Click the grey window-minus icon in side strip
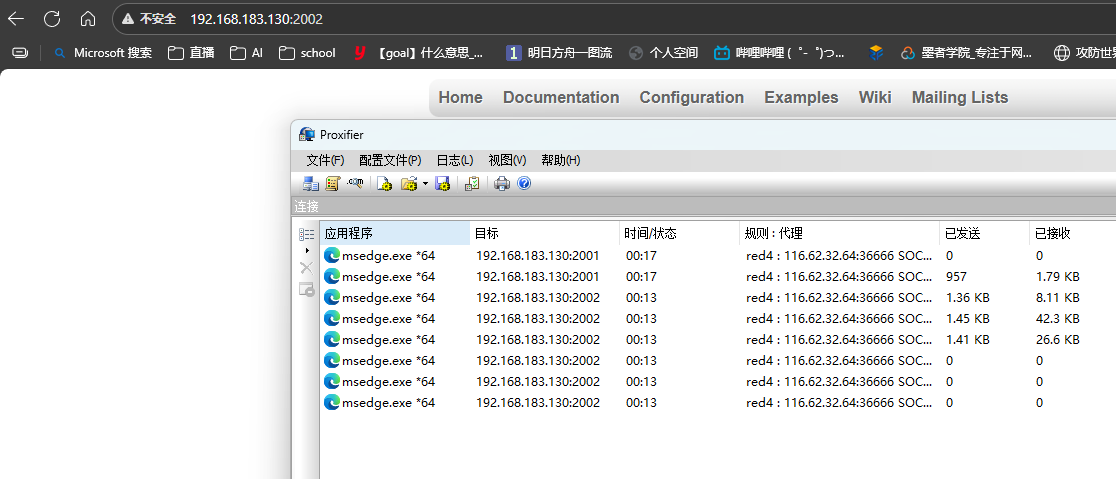This screenshot has height=479, width=1116. click(307, 289)
